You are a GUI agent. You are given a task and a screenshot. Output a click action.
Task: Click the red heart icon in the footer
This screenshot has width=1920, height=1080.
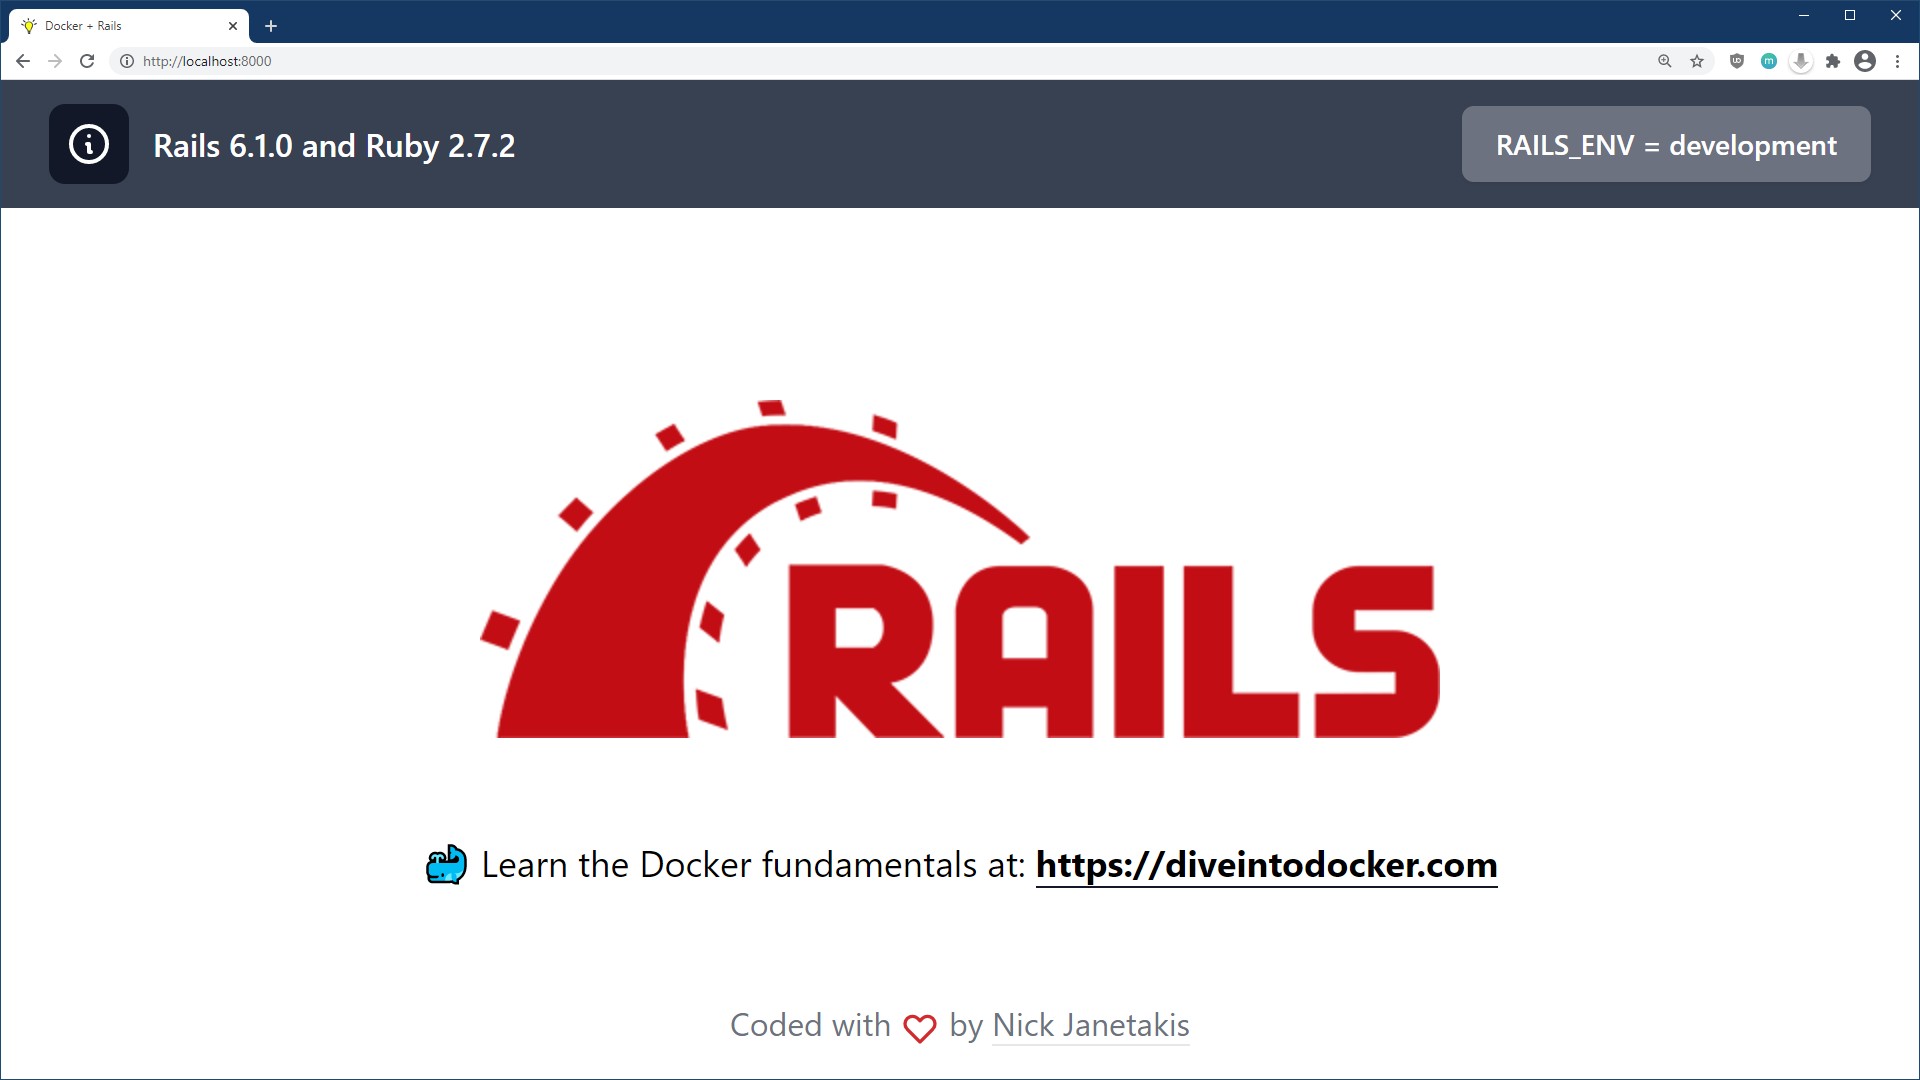pos(920,1027)
